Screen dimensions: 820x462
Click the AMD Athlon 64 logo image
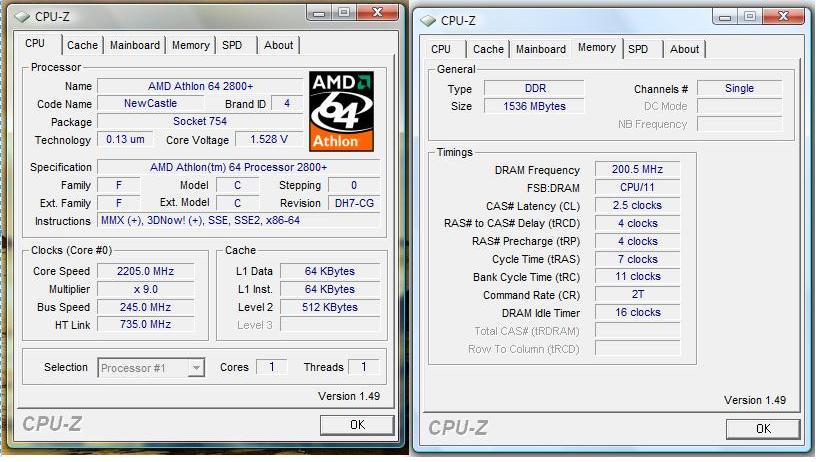tap(341, 111)
